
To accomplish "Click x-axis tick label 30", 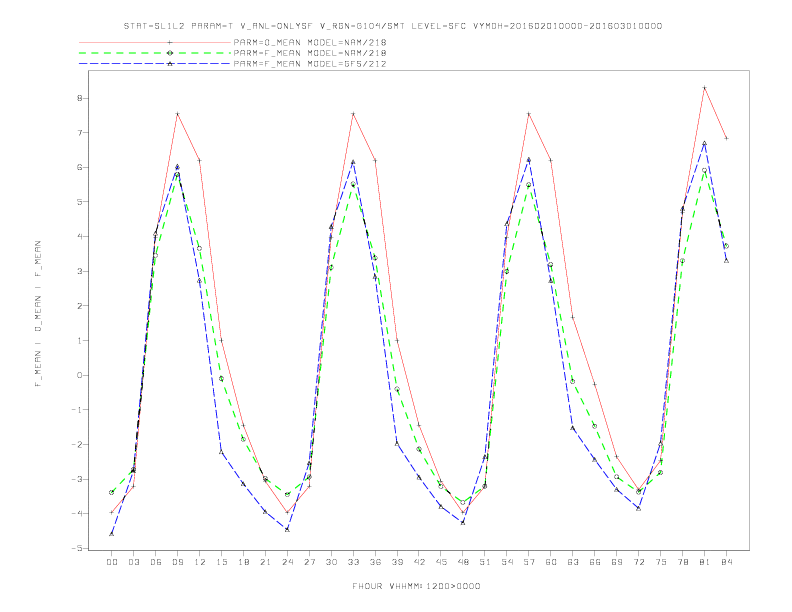I will [331, 562].
